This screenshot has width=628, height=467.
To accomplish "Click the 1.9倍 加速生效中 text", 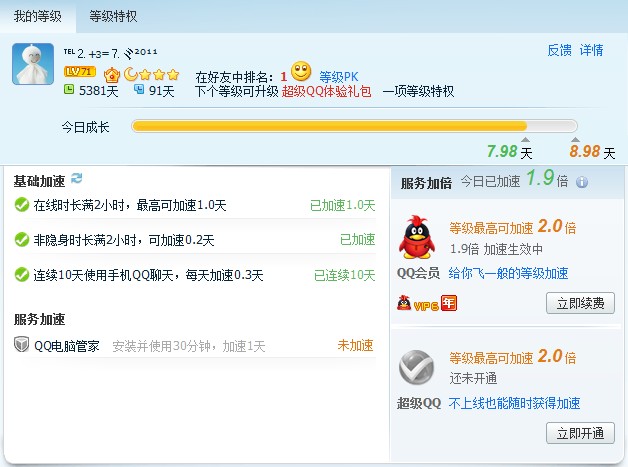I will coord(496,249).
